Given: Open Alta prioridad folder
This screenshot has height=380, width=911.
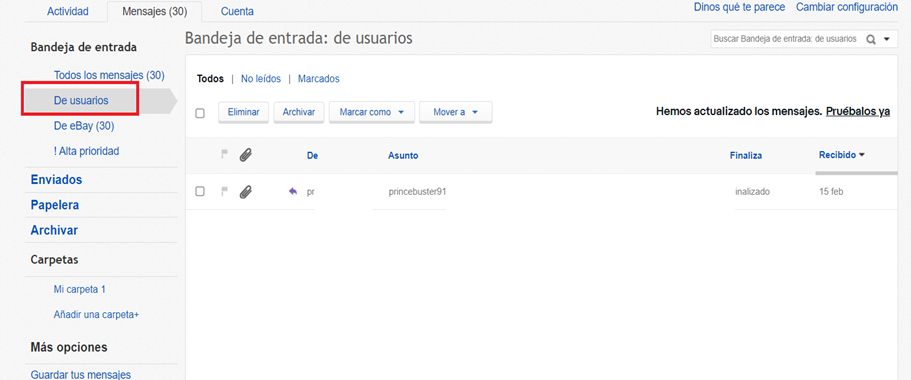Looking at the screenshot, I should point(86,151).
